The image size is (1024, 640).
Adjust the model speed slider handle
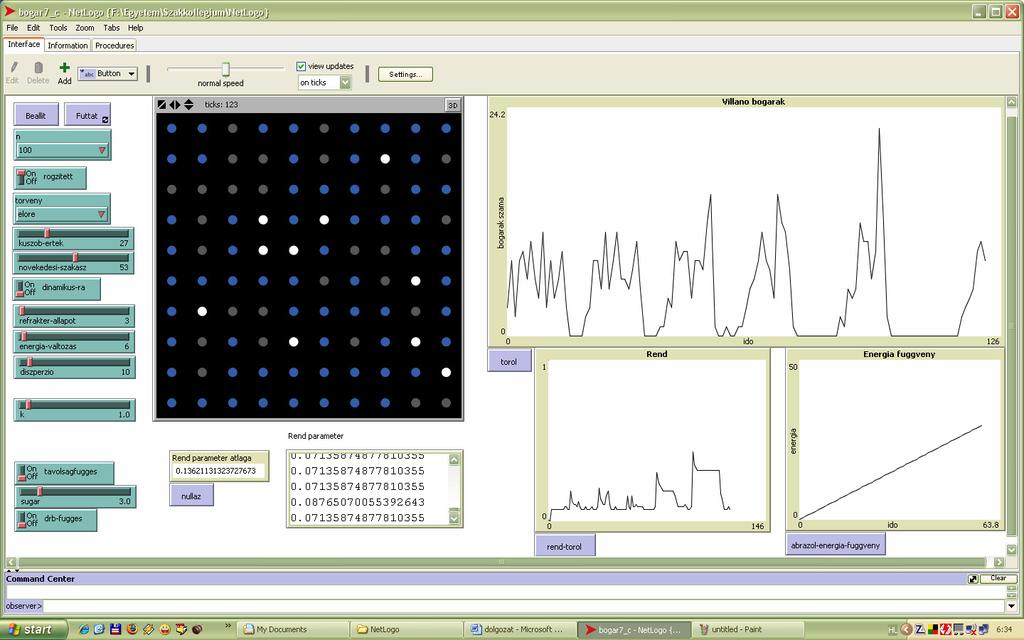(x=225, y=69)
